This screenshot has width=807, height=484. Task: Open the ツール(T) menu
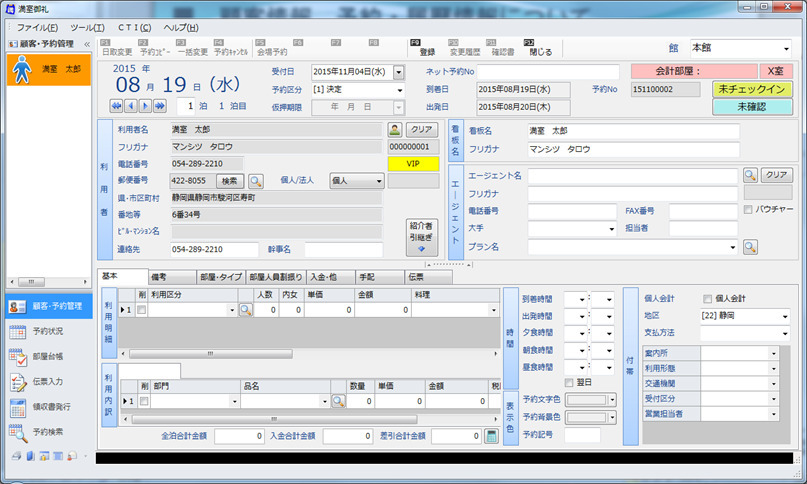(x=87, y=28)
